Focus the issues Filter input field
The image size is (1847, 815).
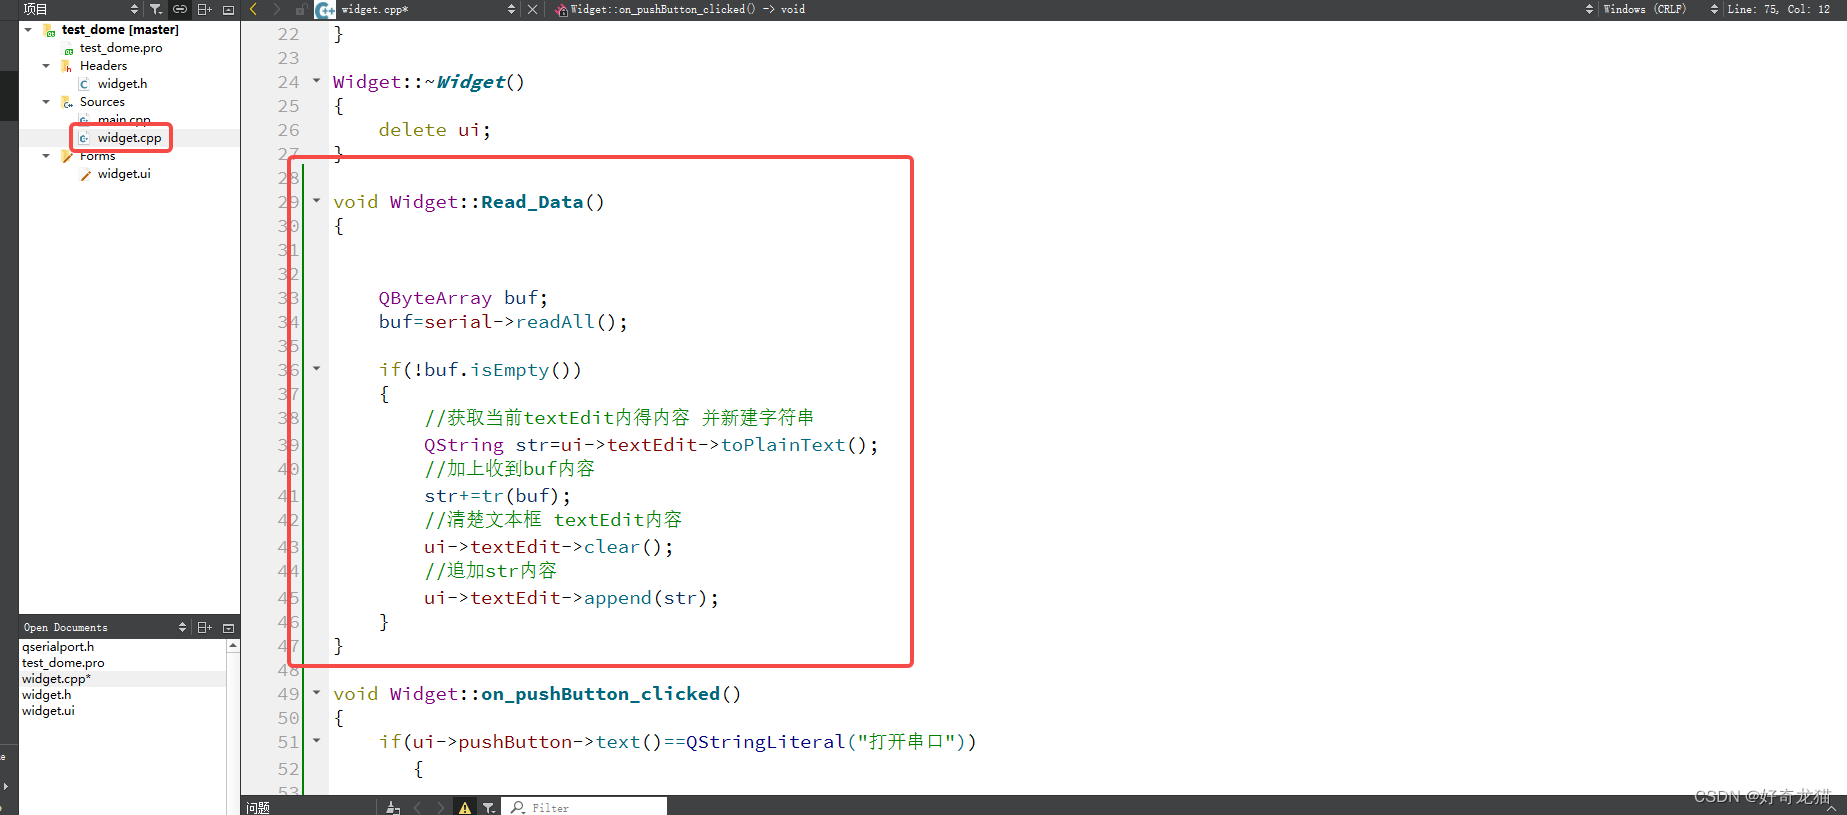(x=586, y=807)
